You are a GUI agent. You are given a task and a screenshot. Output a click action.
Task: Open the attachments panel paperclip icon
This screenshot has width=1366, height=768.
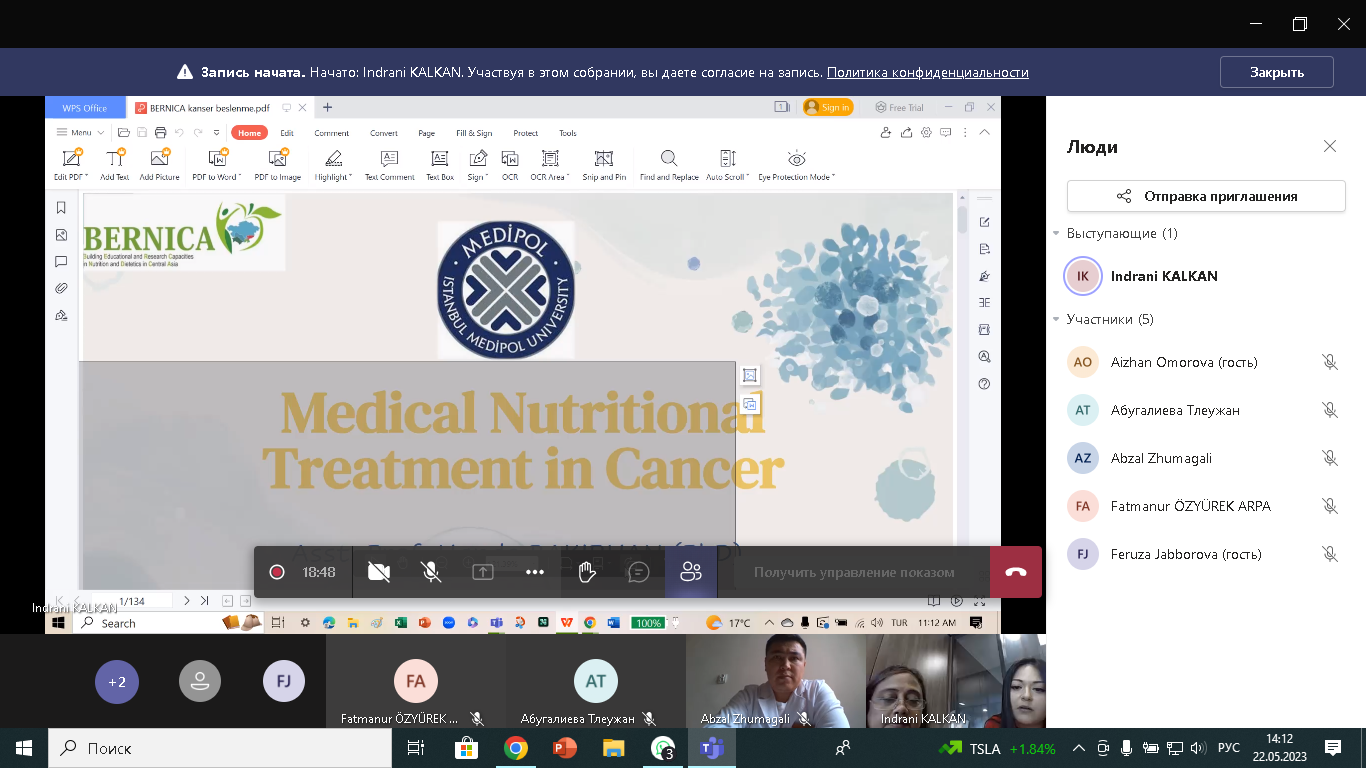point(61,288)
